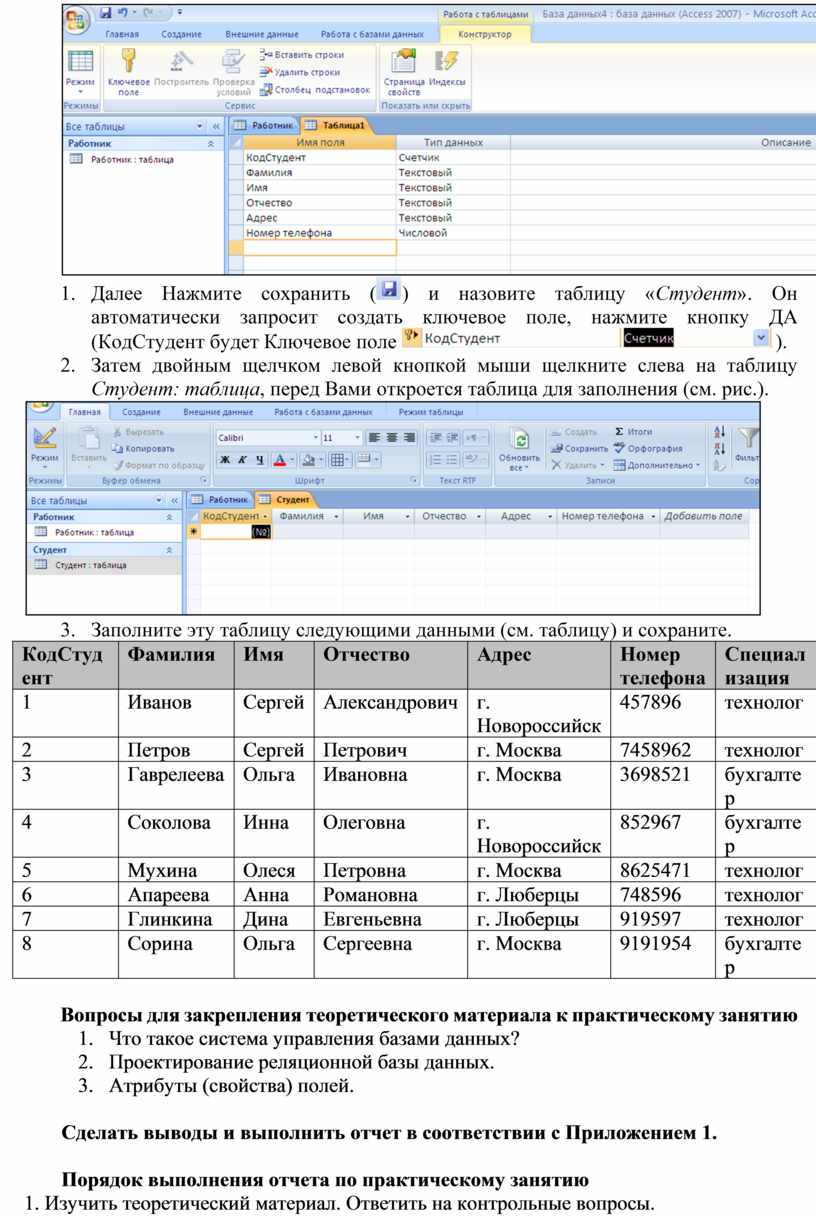The height and width of the screenshot is (1216, 816).
Task: Click the Undo arrow in the design-view title bar
Action: [x=122, y=14]
